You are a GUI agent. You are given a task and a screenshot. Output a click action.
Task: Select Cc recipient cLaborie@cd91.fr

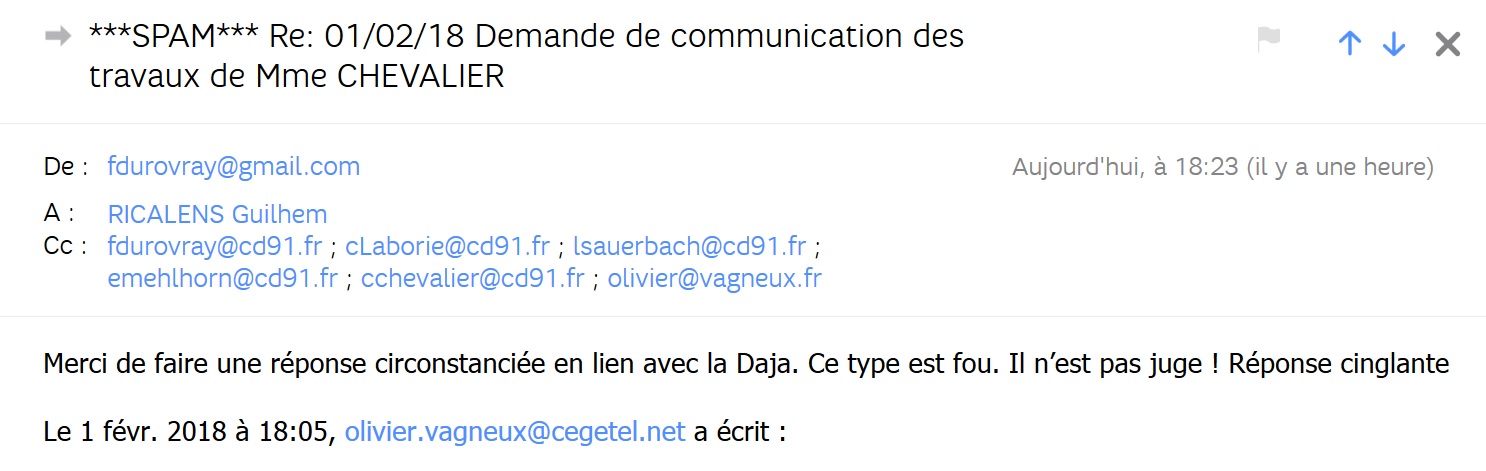click(447, 246)
